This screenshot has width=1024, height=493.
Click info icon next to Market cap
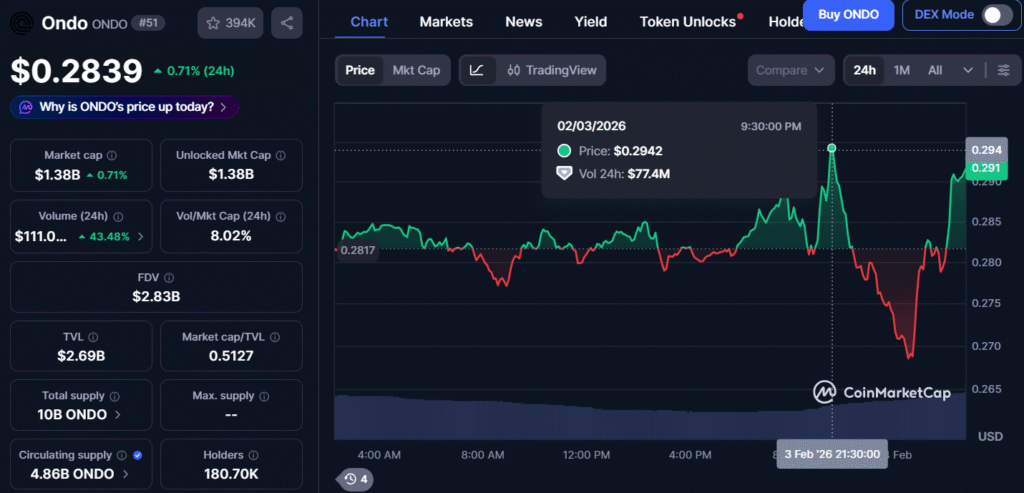112,155
